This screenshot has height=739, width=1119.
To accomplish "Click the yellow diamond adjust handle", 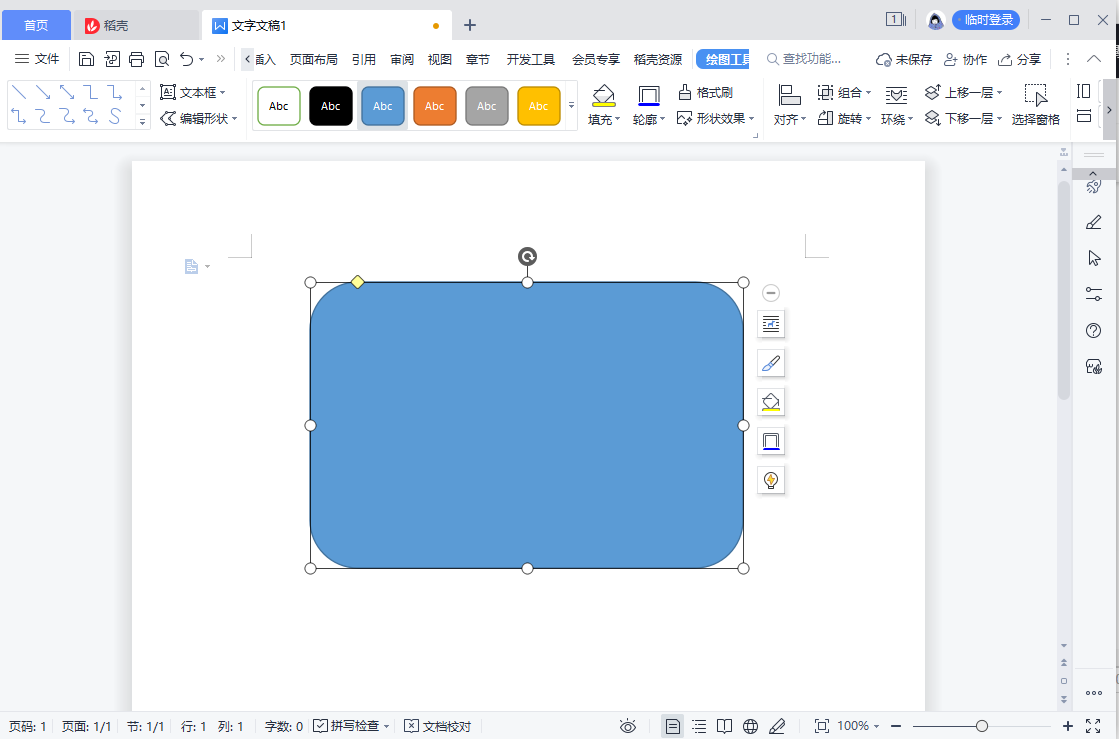I will click(x=358, y=282).
